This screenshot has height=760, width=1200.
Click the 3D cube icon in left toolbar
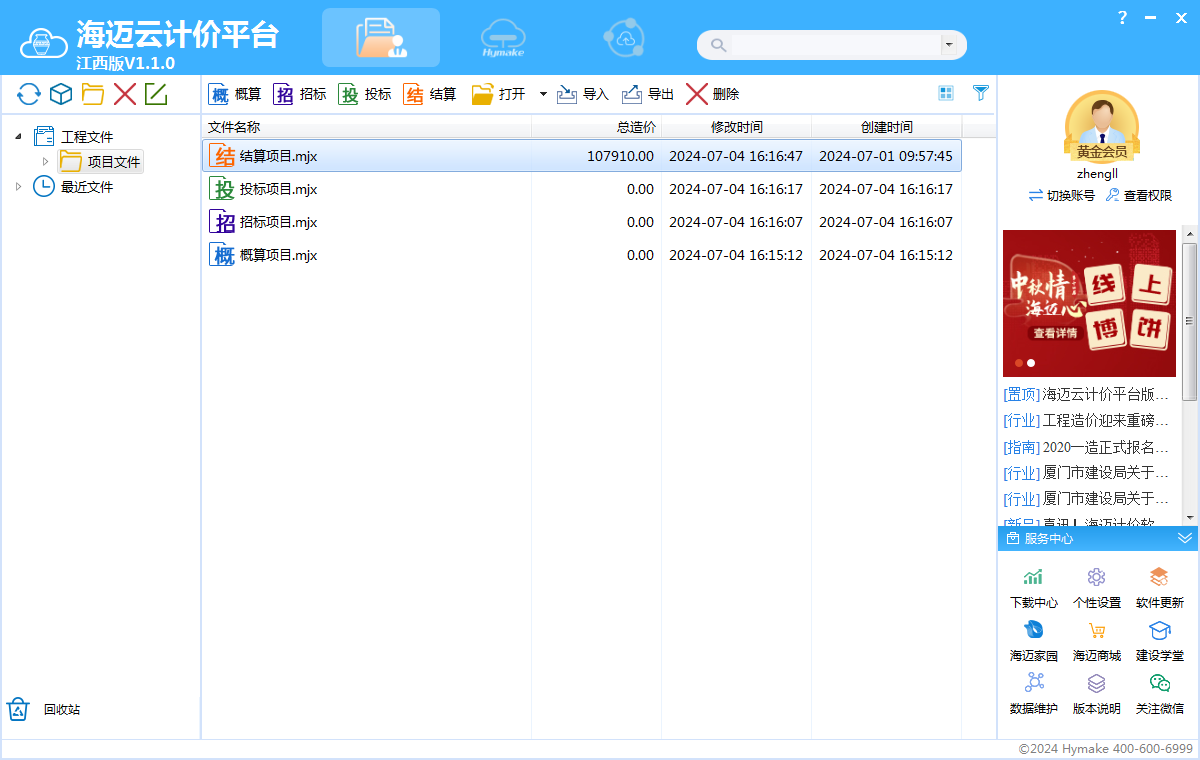pos(61,95)
